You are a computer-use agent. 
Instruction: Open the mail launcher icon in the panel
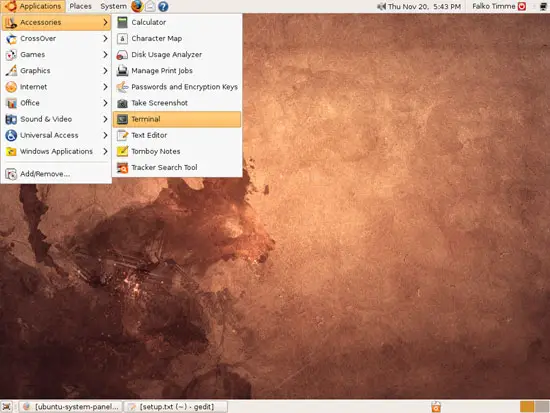tap(150, 6)
